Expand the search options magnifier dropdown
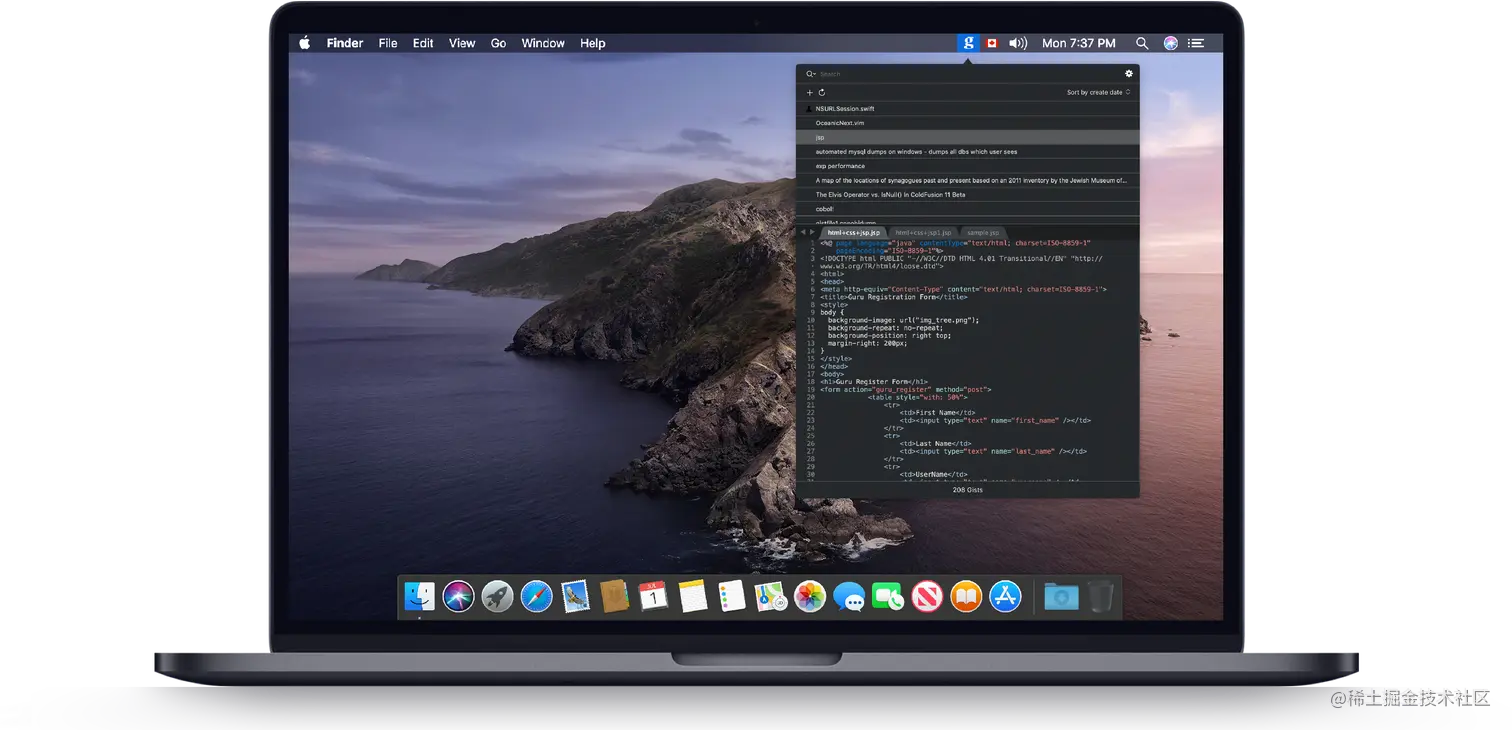The height and width of the screenshot is (730, 1512). [x=811, y=74]
